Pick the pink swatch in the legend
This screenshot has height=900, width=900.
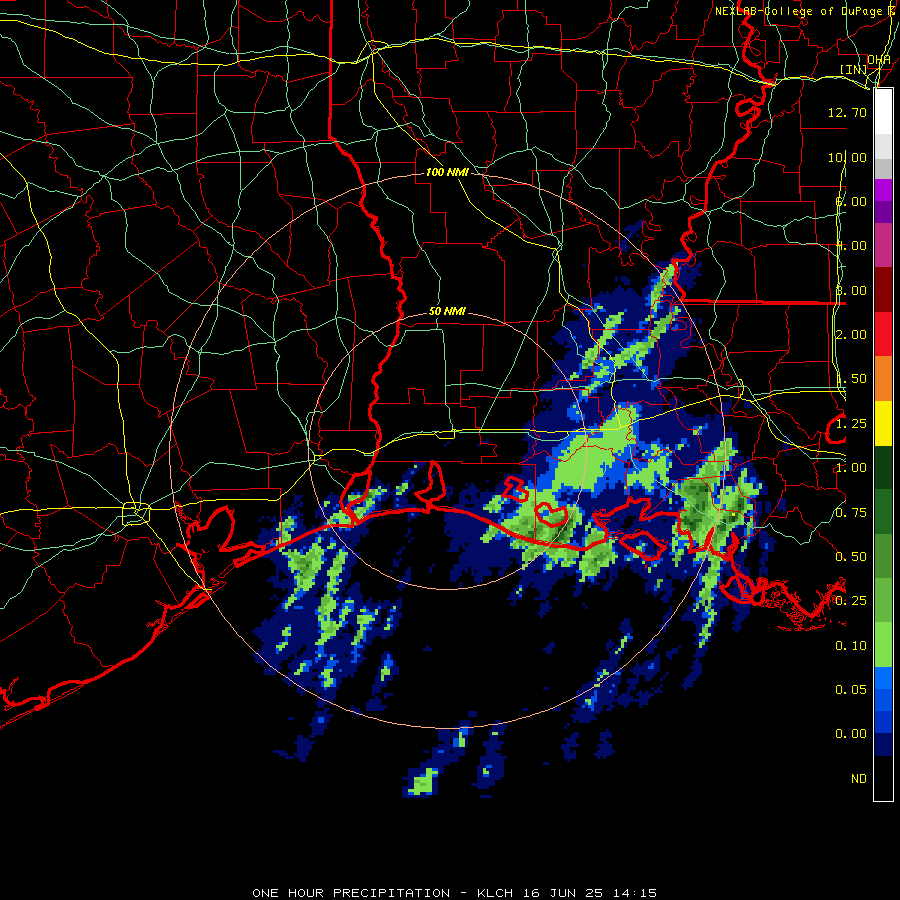(883, 246)
